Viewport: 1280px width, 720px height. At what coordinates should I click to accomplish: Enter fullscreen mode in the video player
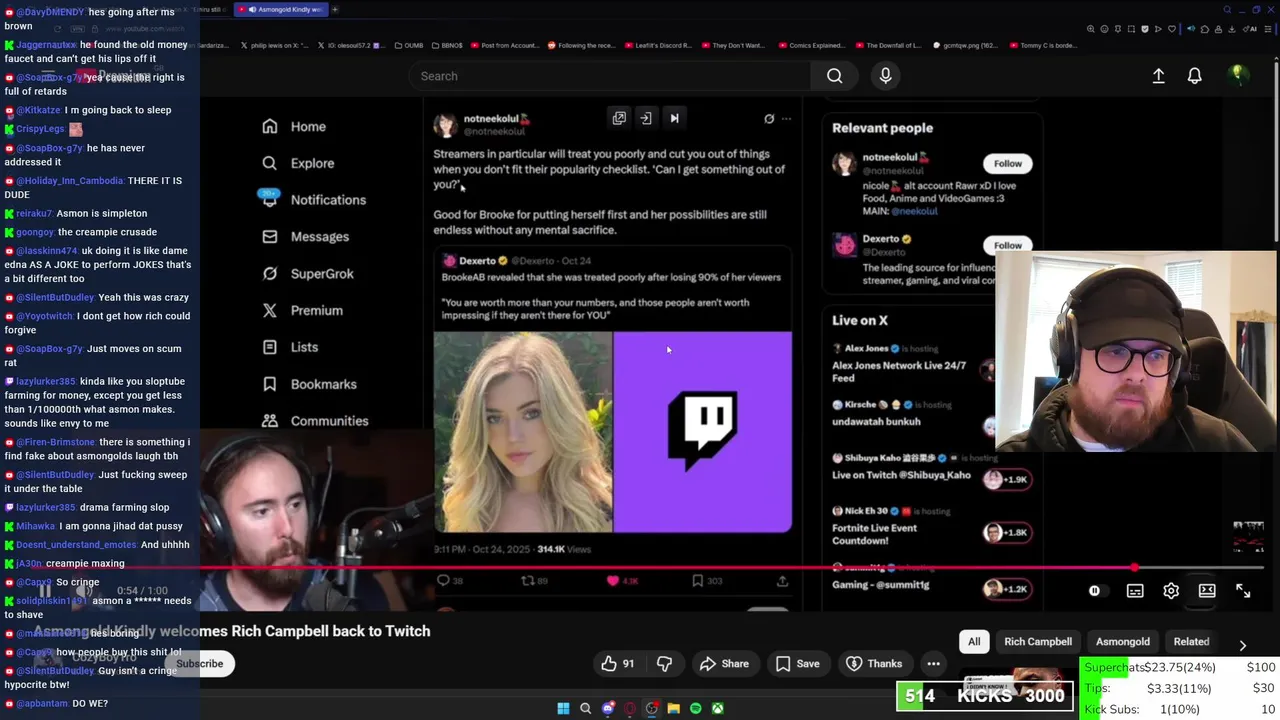1243,591
